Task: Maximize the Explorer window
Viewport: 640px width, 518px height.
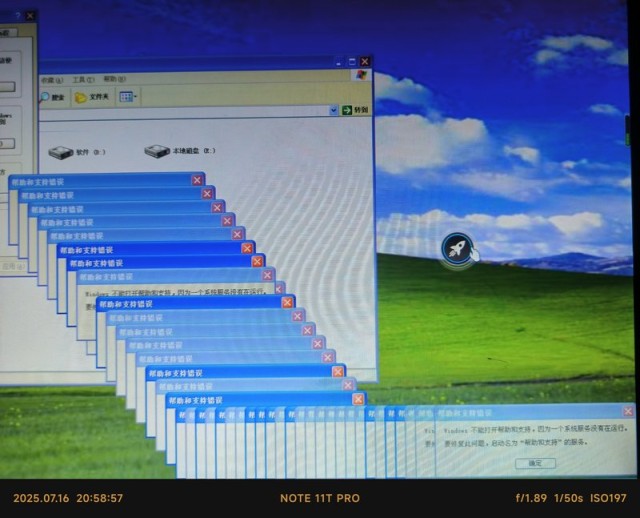Action: (352, 61)
